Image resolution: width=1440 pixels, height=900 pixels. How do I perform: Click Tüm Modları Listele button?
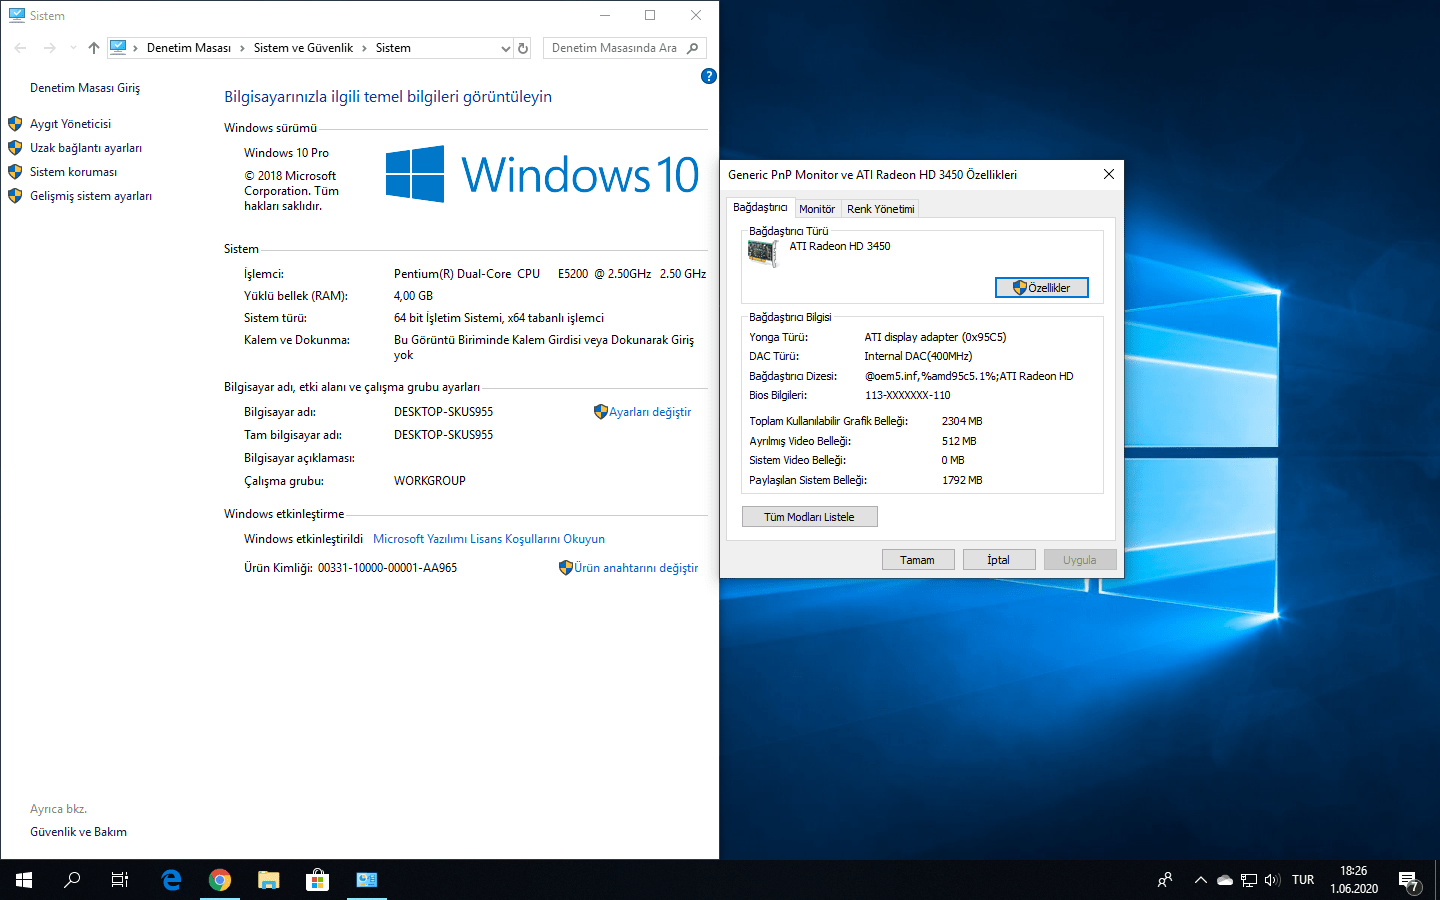[x=810, y=517]
